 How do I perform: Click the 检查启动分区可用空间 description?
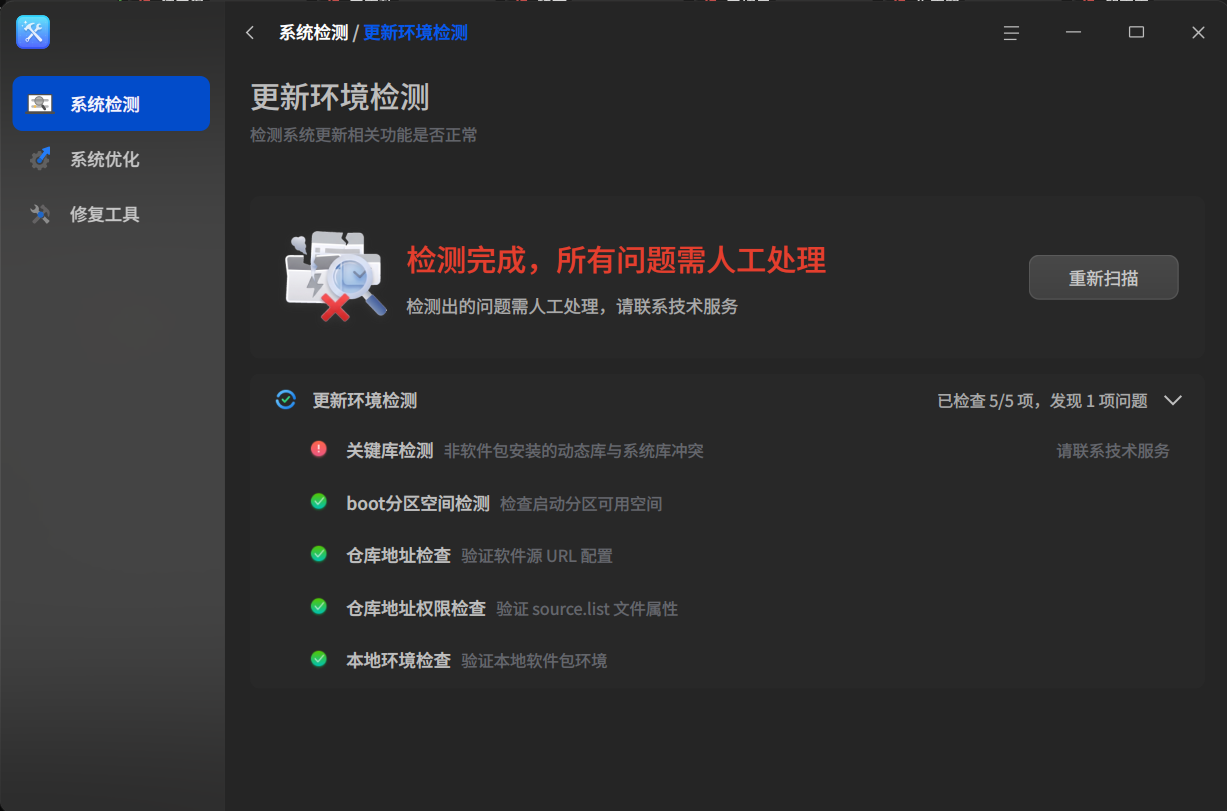click(581, 504)
